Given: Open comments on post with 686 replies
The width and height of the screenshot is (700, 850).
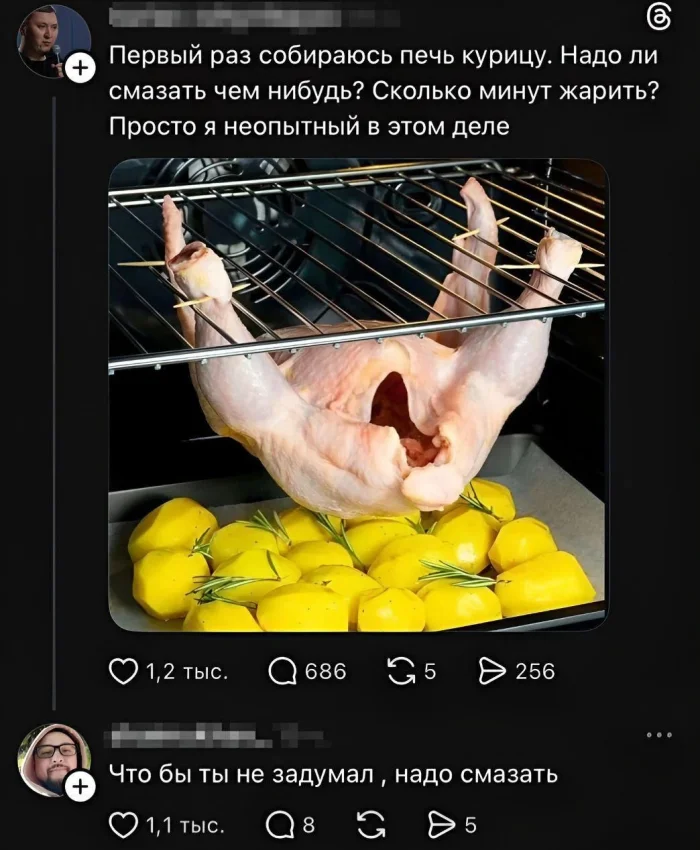Looking at the screenshot, I should pyautogui.click(x=282, y=672).
